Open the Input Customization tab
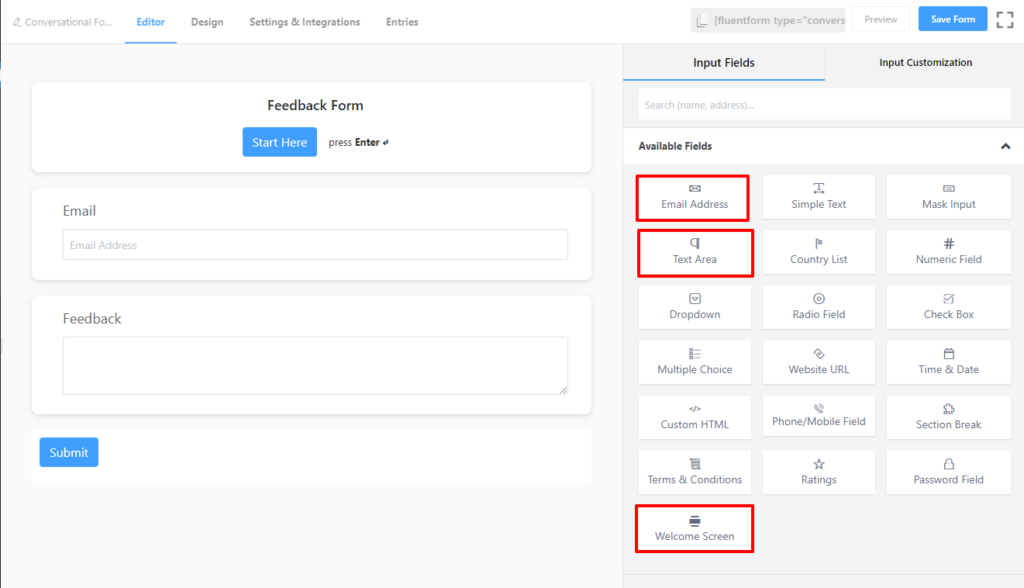Viewport: 1024px width, 588px height. click(925, 62)
